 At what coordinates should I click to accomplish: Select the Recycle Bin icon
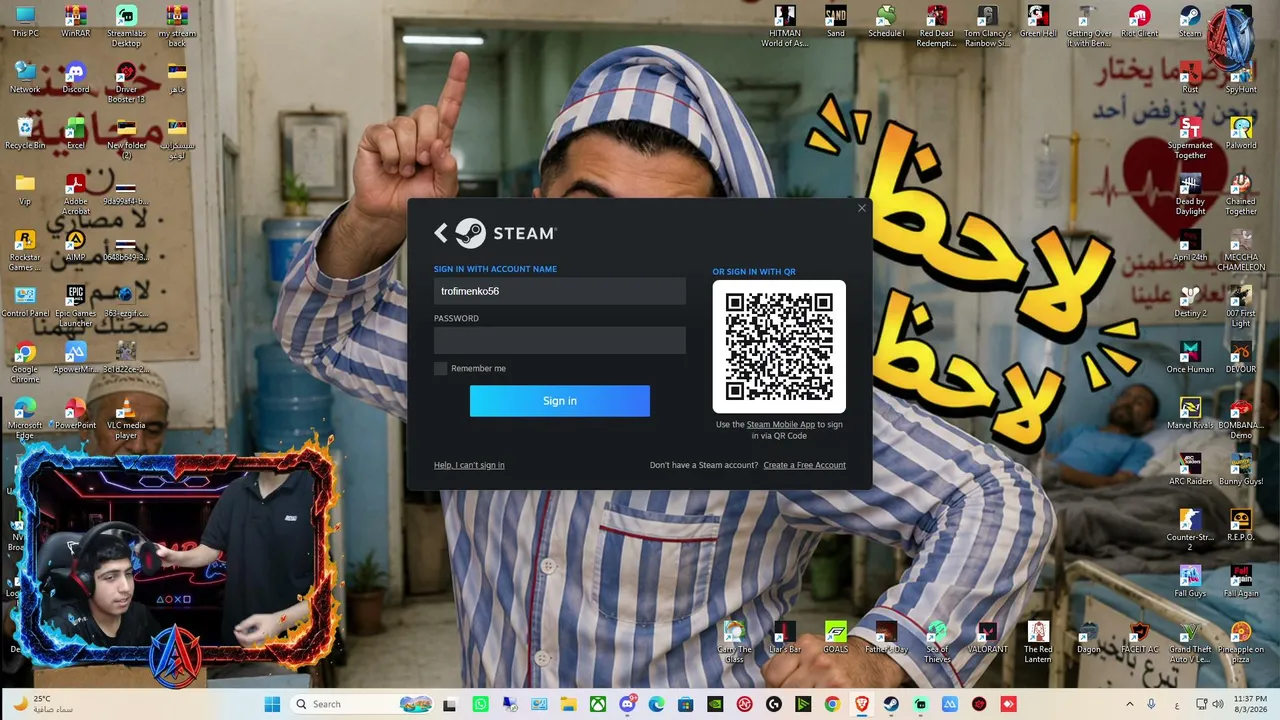point(25,134)
